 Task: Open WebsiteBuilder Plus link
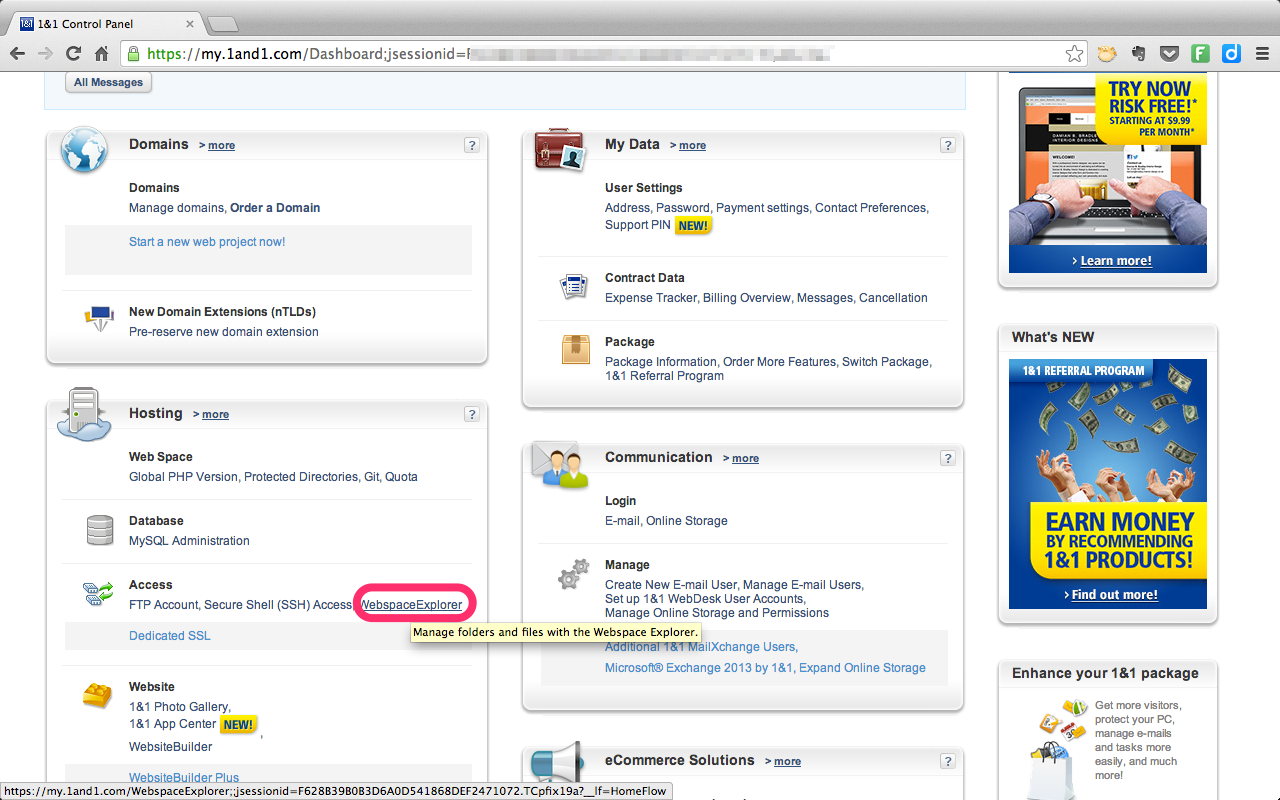pos(184,778)
